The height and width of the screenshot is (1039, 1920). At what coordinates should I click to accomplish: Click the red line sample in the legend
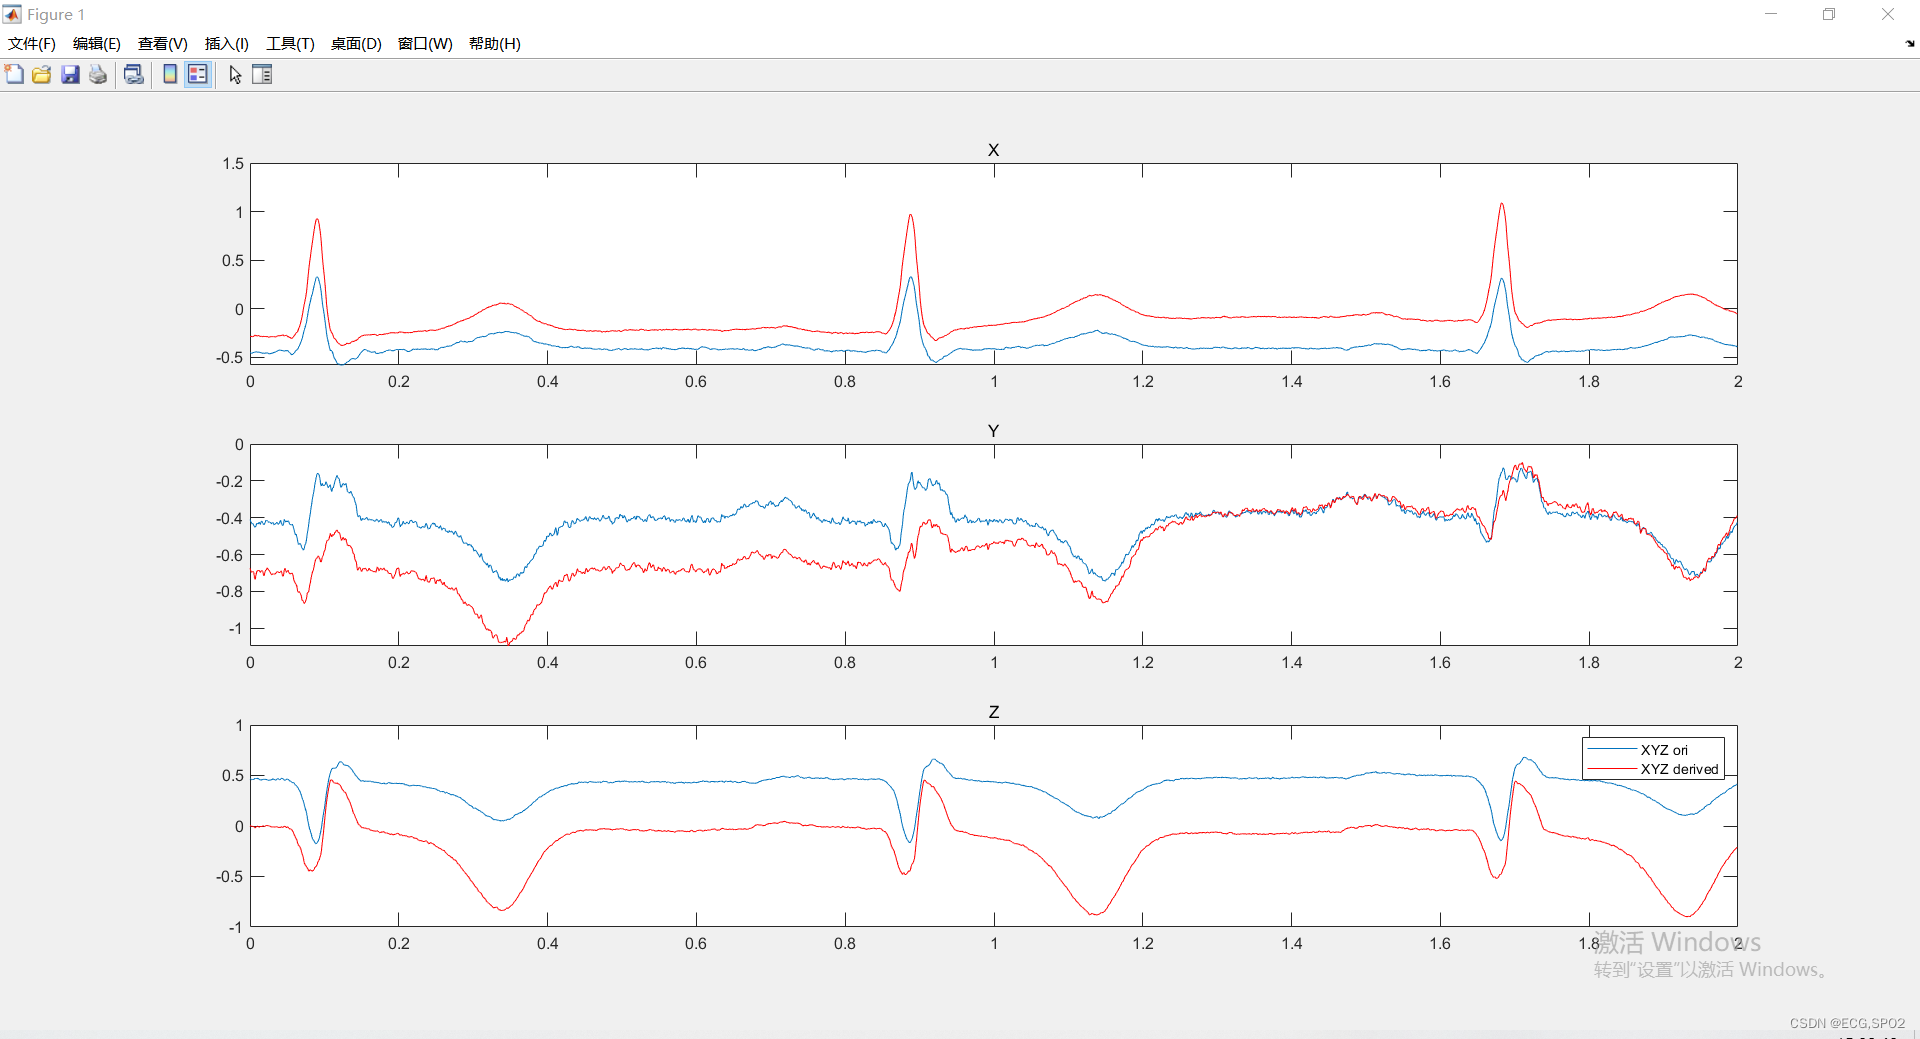click(x=1611, y=769)
